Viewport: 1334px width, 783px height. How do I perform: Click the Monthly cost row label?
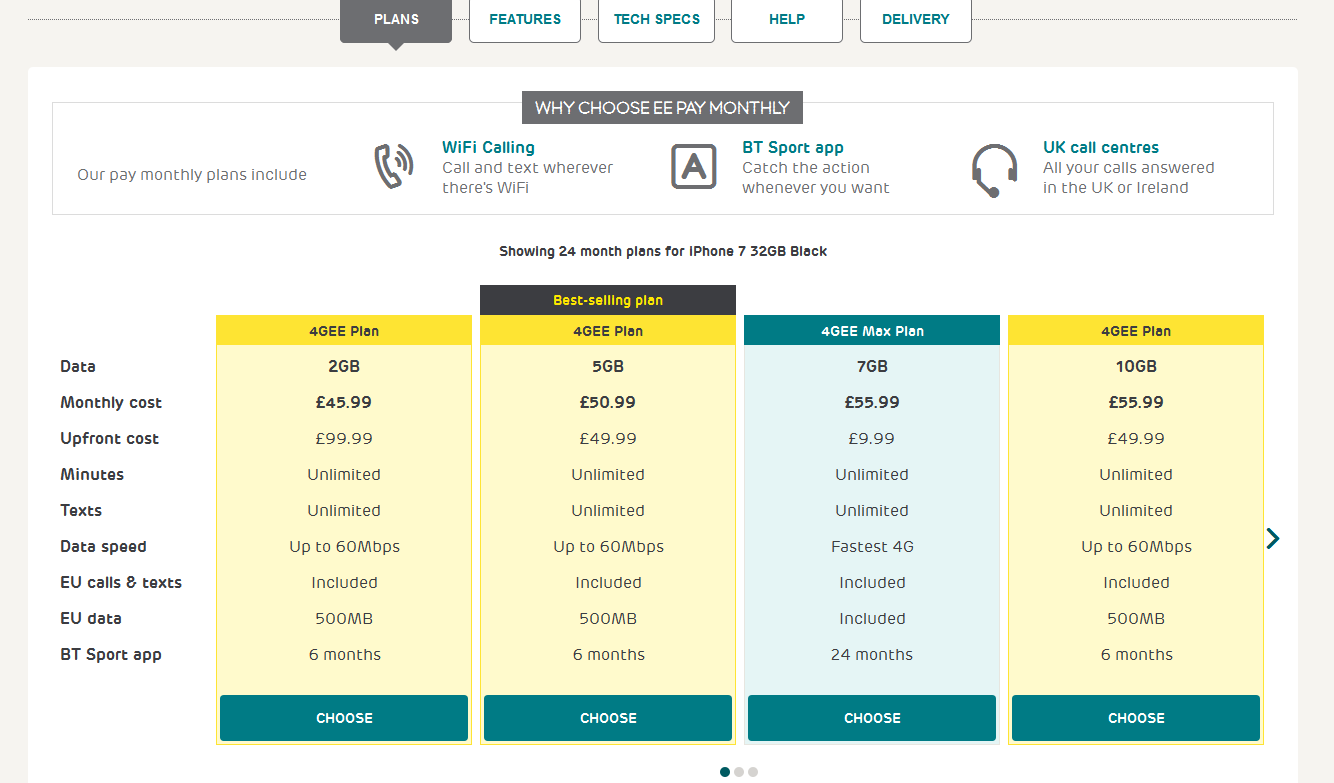pos(111,403)
